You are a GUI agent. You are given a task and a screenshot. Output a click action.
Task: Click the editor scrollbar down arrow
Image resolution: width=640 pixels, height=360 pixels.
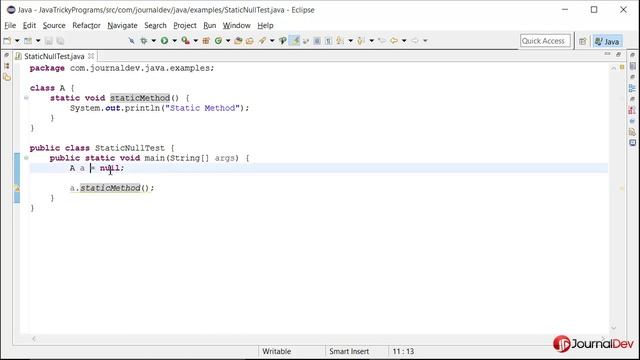(x=613, y=328)
